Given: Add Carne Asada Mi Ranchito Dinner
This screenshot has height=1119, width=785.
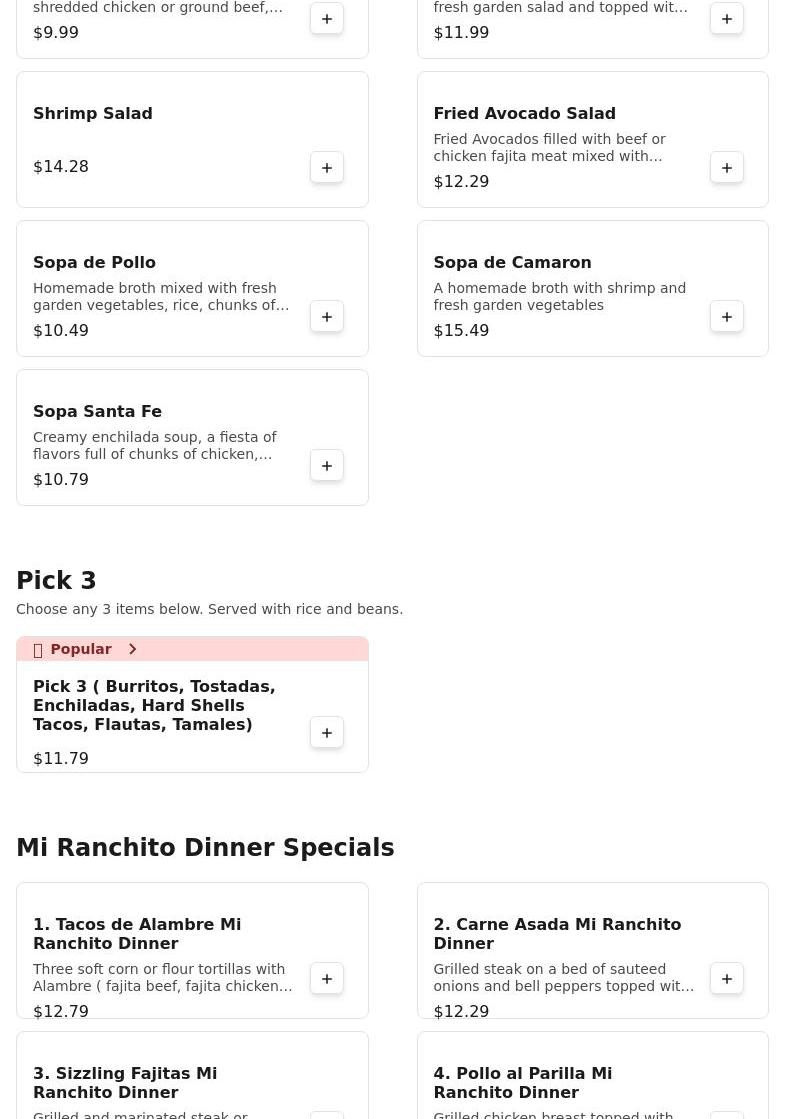Looking at the screenshot, I should click(726, 979).
